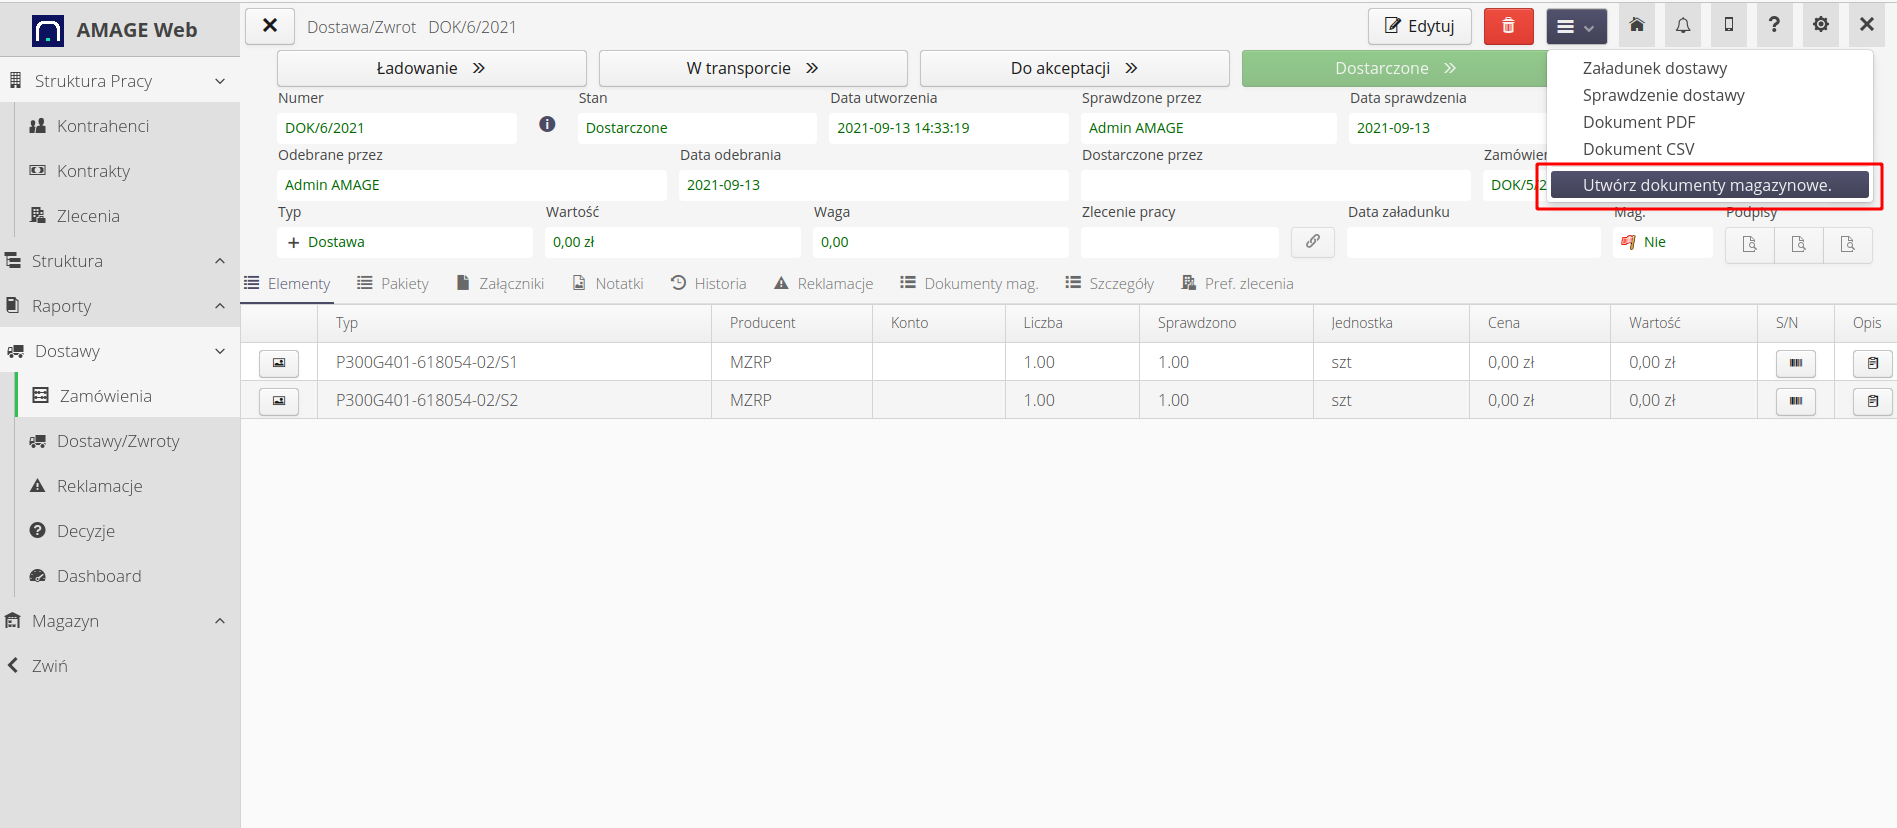Open the settings gear icon

tap(1820, 26)
